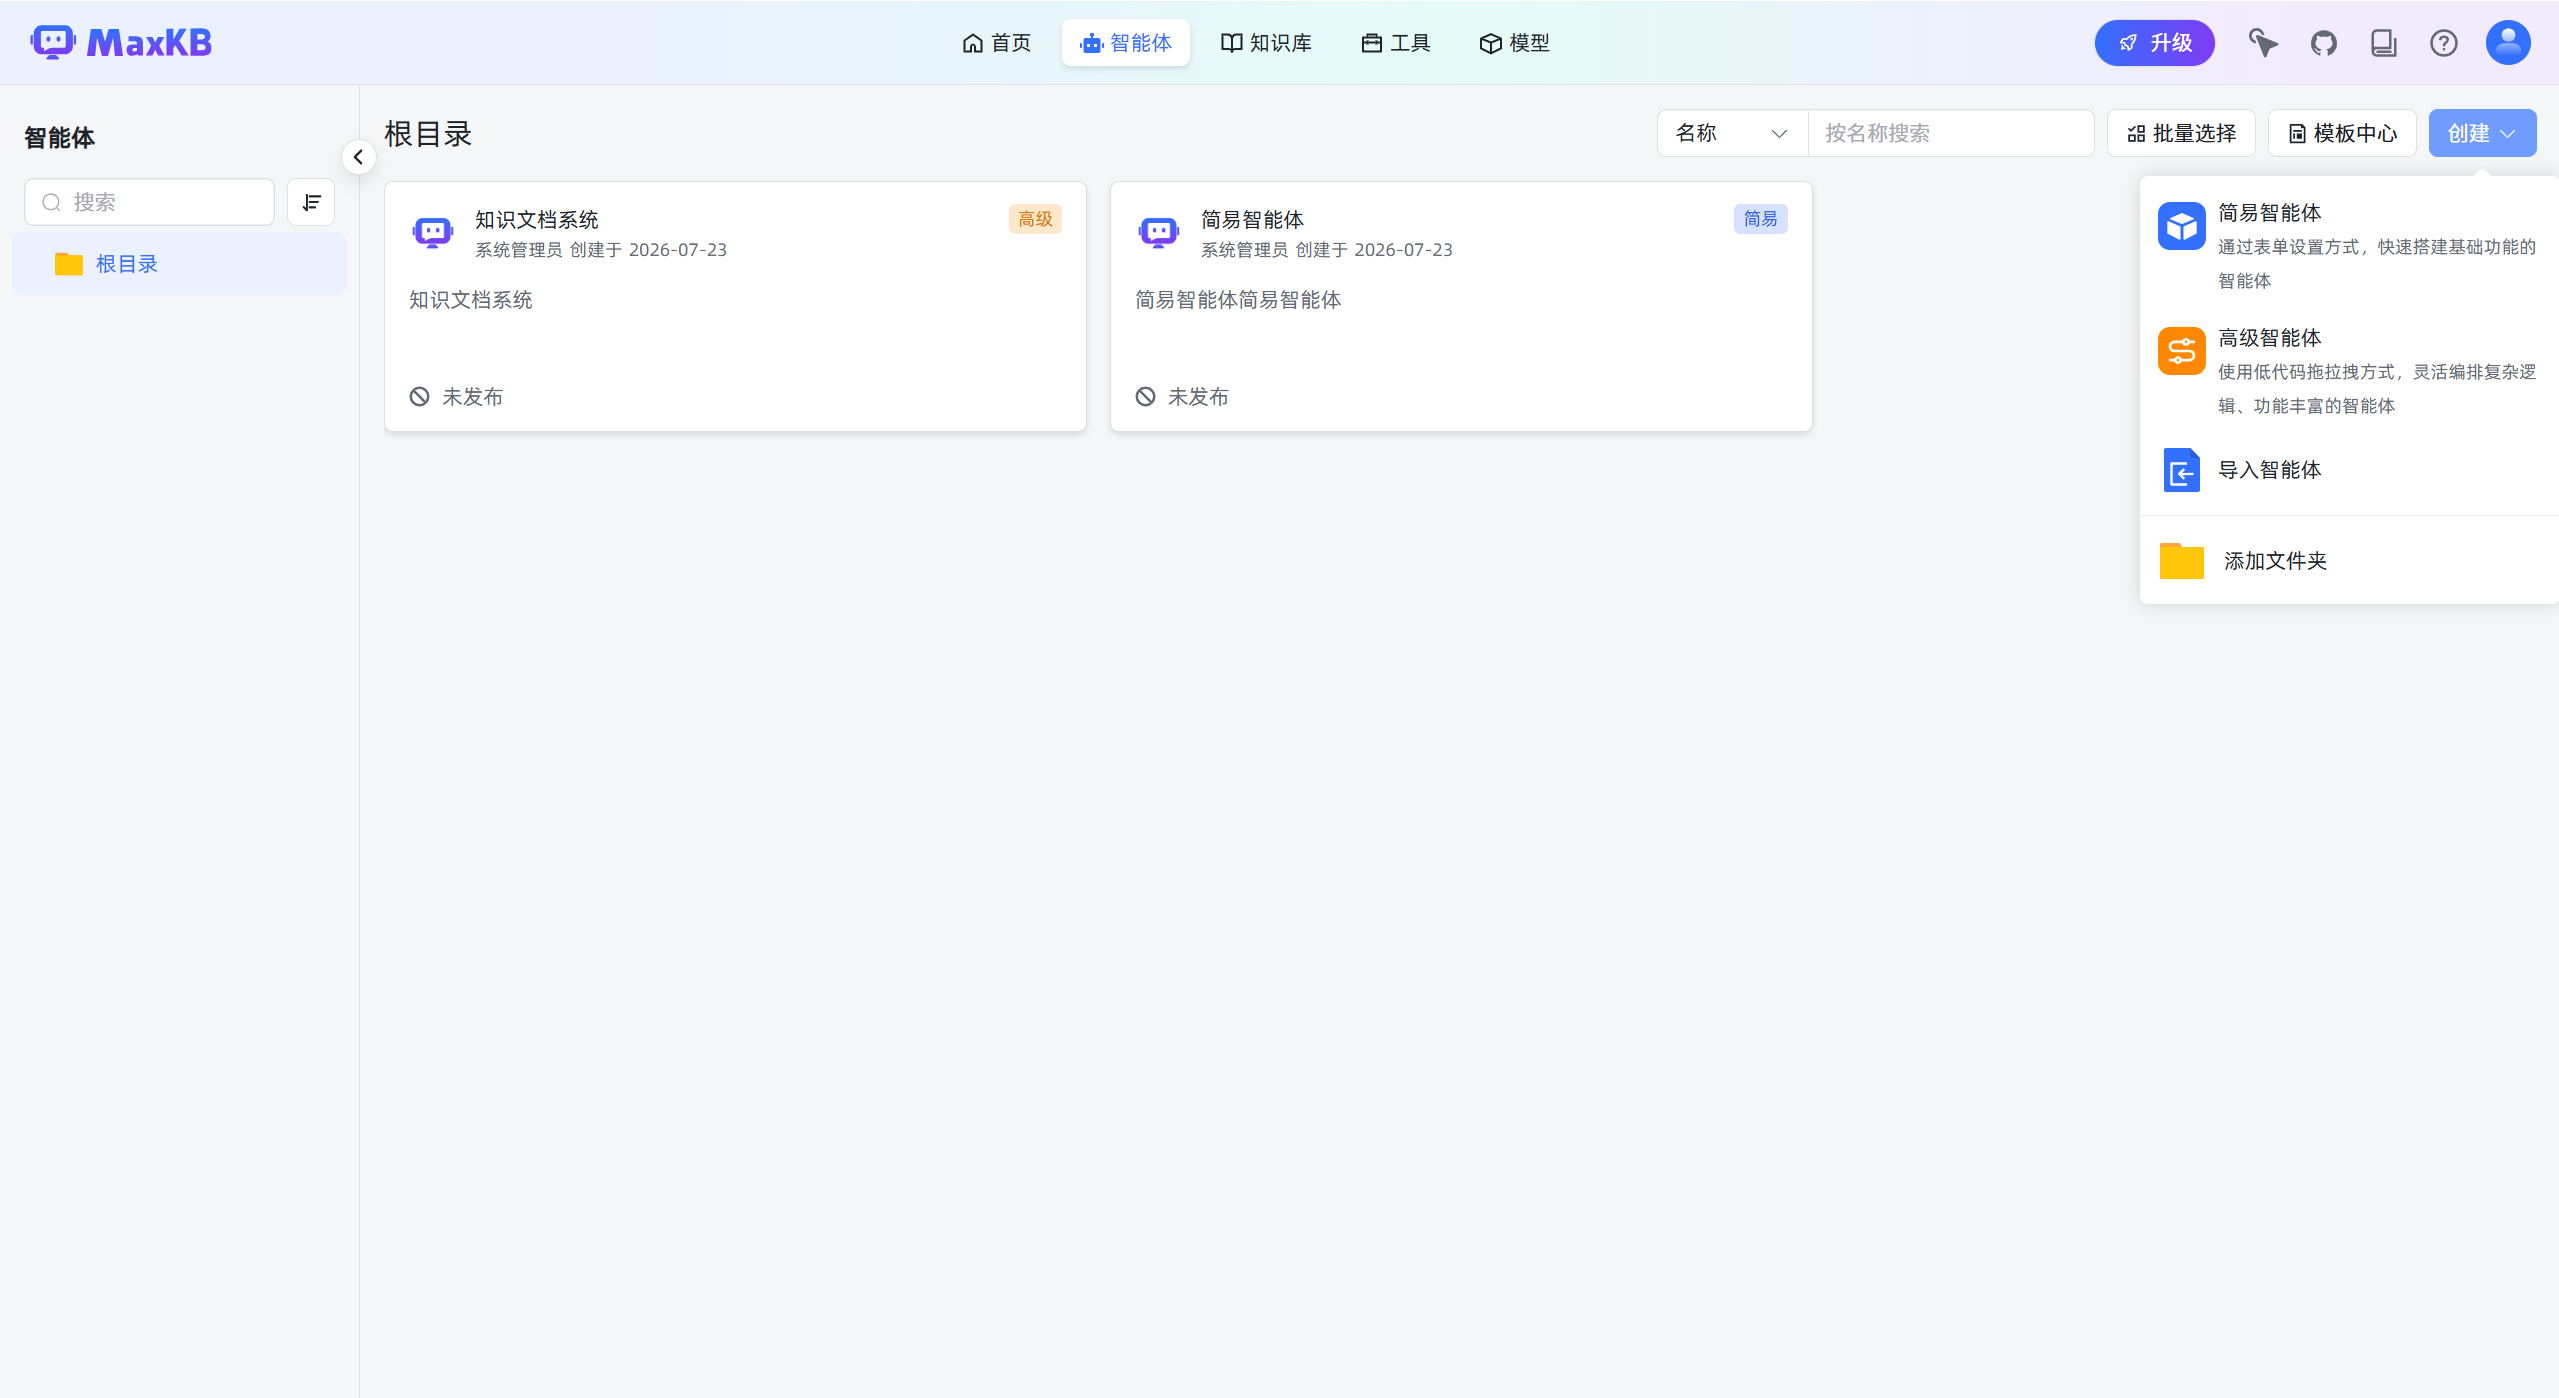Choose 高级智能体 from the create menu

pyautogui.click(x=2348, y=371)
